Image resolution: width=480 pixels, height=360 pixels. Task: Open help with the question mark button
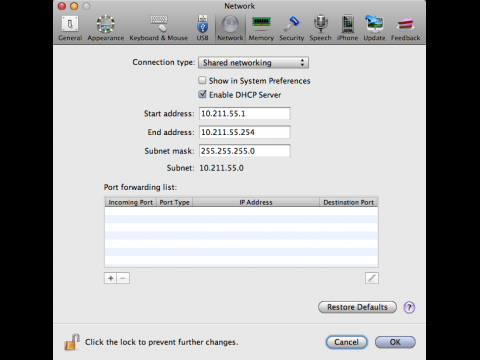409,307
